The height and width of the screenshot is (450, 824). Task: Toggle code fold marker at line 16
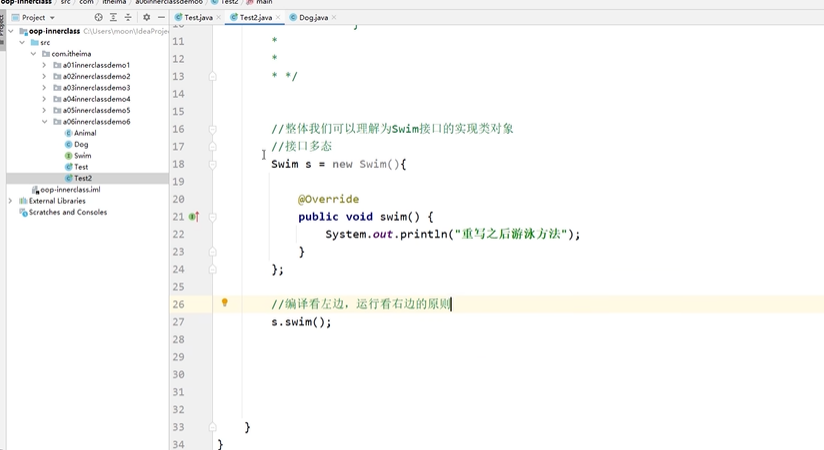tap(212, 129)
